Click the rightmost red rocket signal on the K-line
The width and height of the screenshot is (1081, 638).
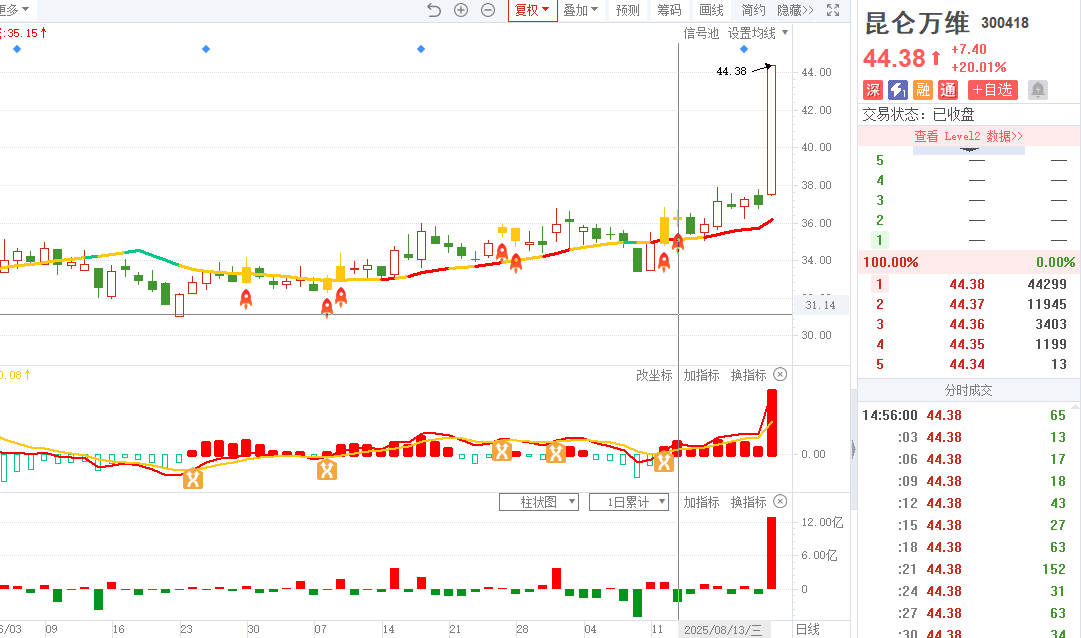coord(678,242)
